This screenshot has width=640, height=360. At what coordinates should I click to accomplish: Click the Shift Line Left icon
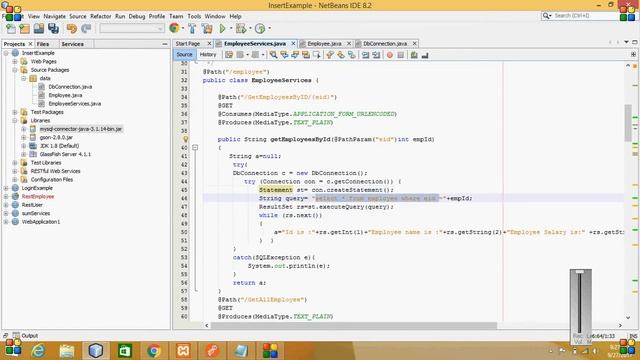(x=365, y=55)
